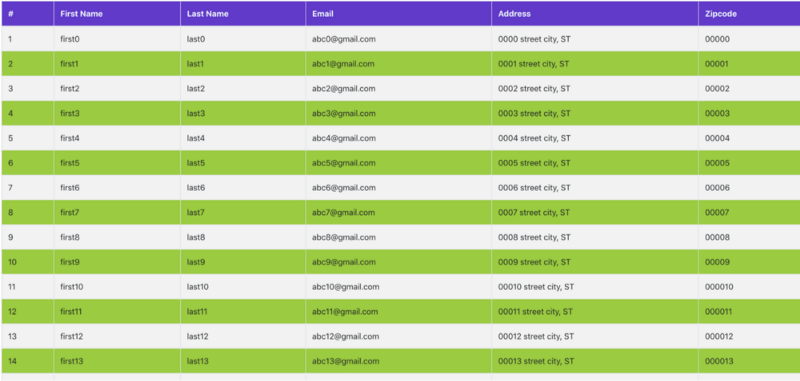Select the cell reading first1
Screen dimensions: 800x381
click(x=117, y=64)
